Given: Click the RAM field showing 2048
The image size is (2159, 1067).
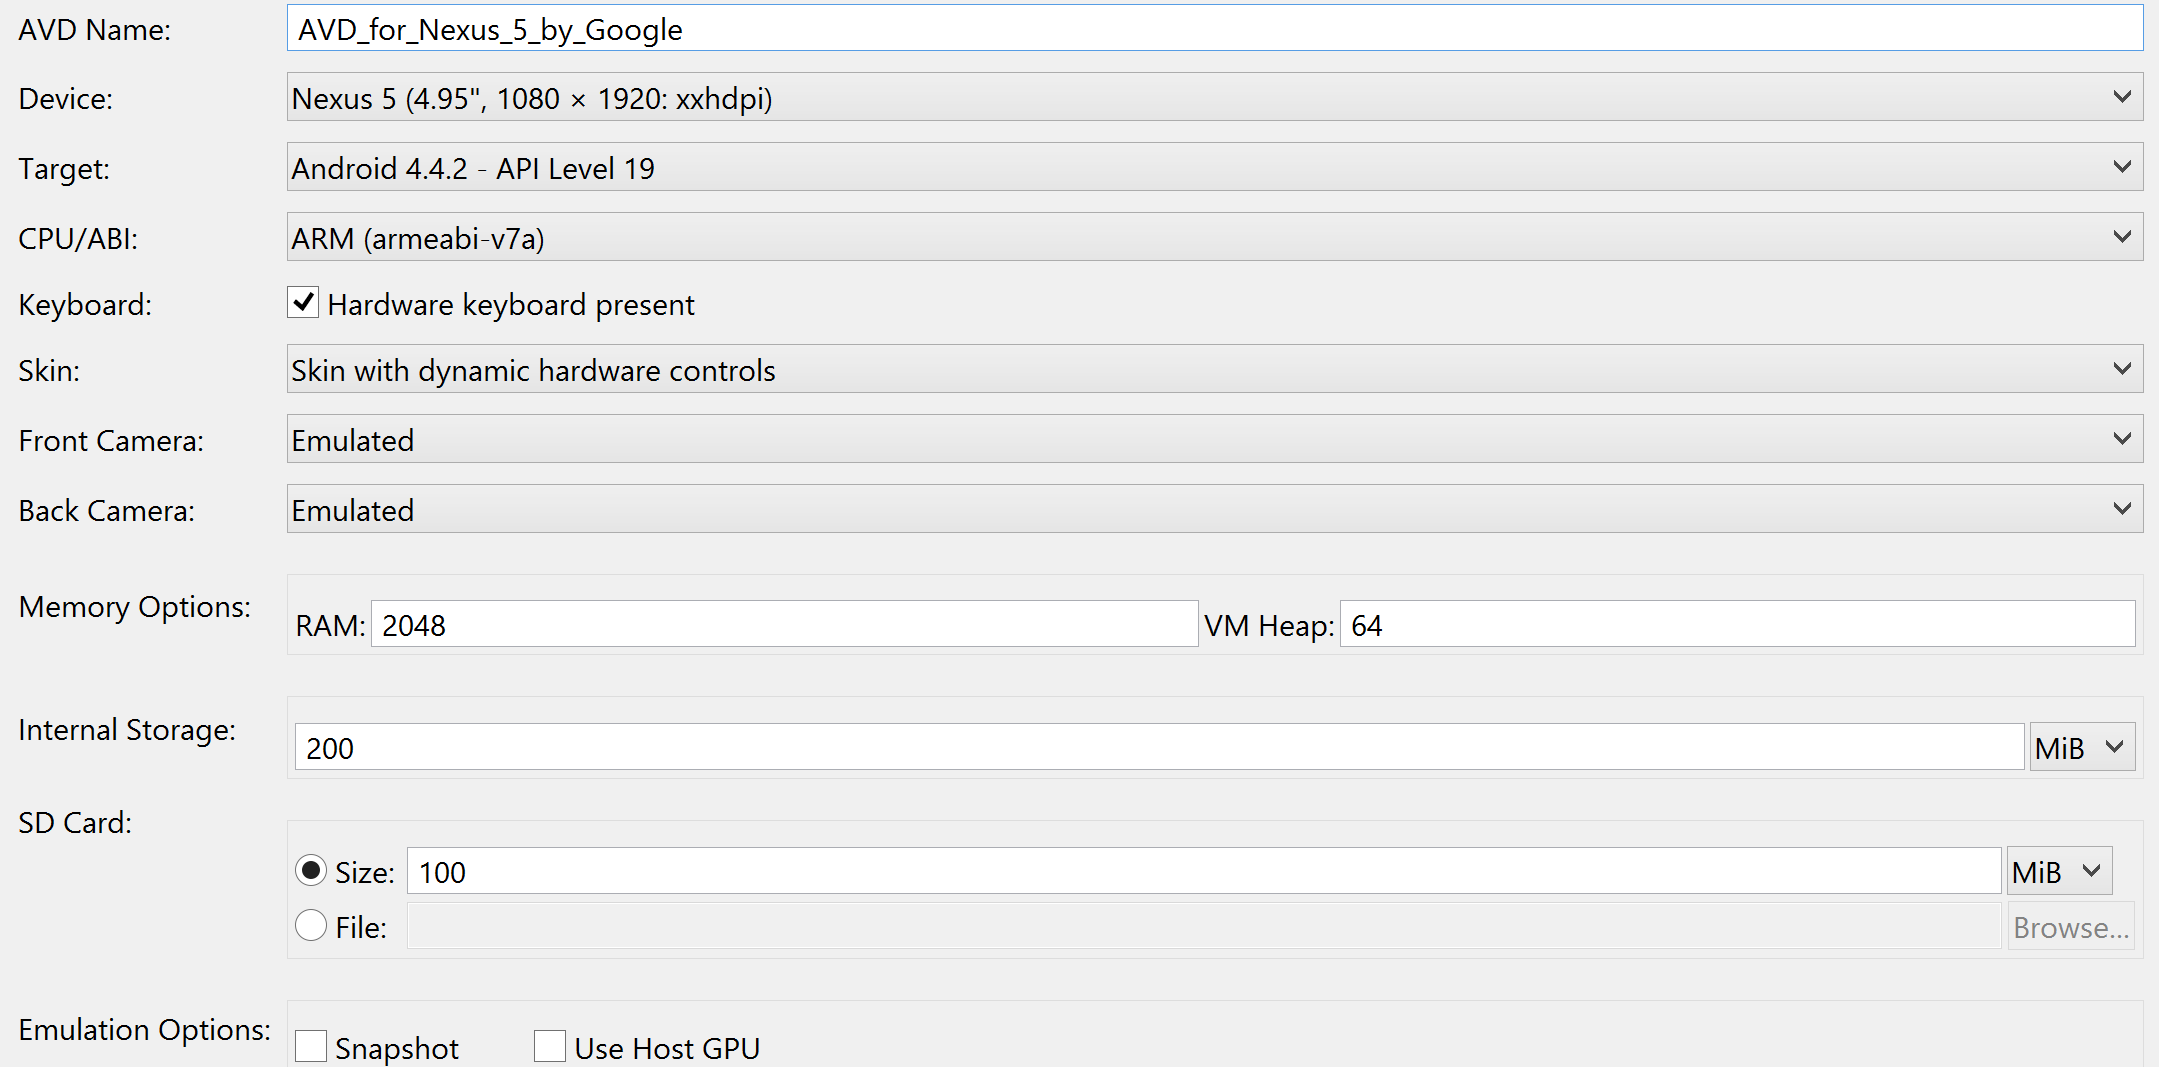Looking at the screenshot, I should (784, 625).
